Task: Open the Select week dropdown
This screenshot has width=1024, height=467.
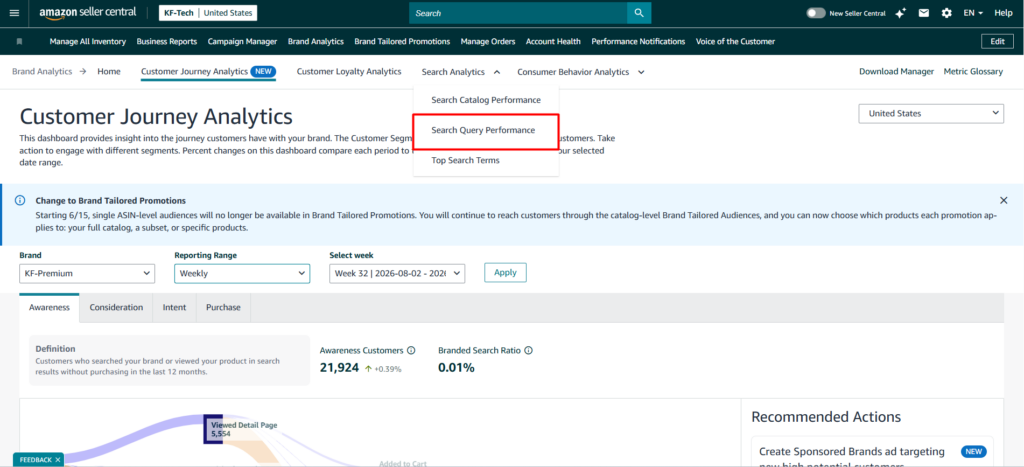Action: 397,274
